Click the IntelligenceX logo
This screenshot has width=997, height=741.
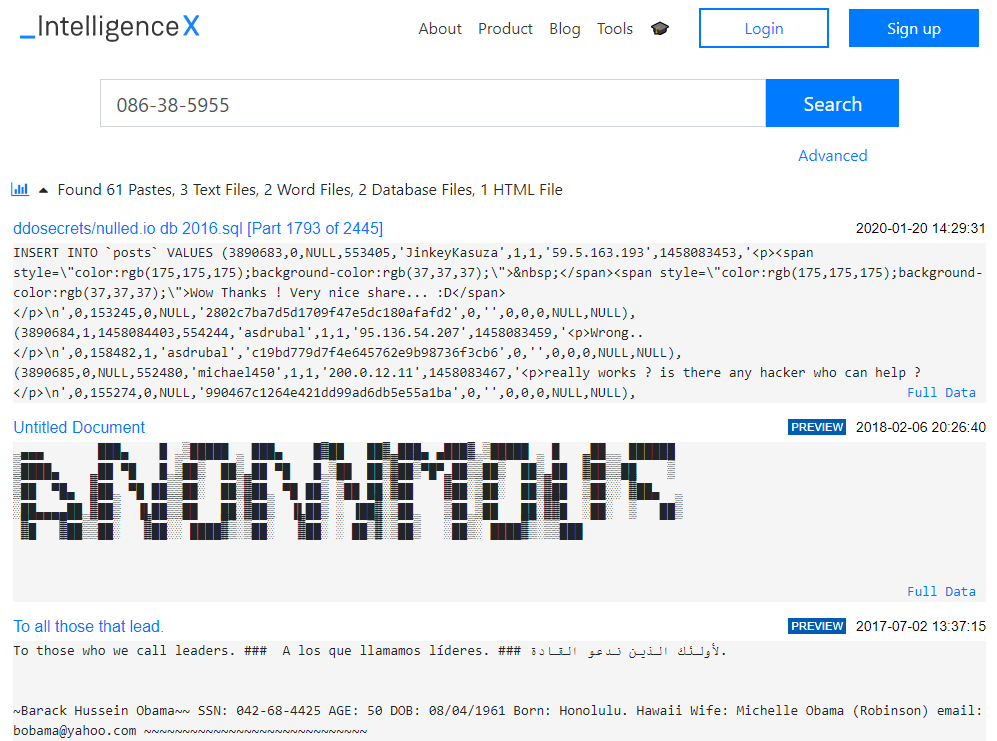click(110, 28)
